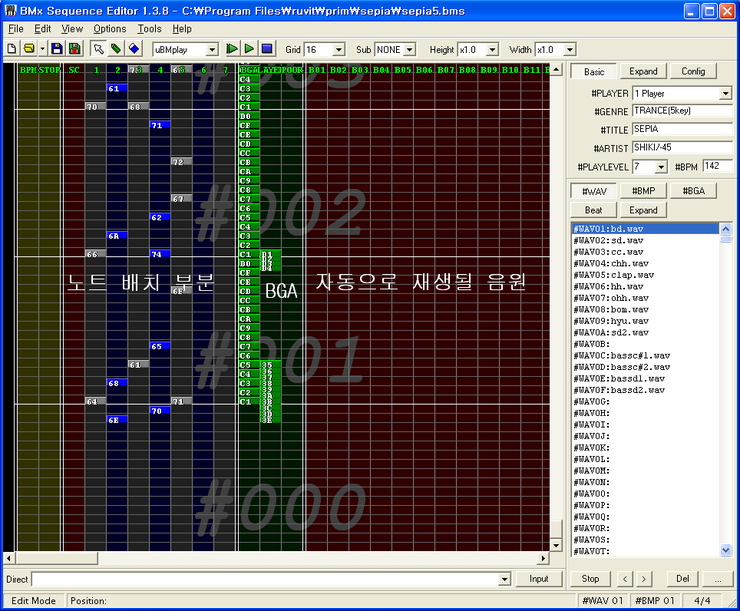This screenshot has height=611, width=740.
Task: Click the browse ... button
Action: [717, 579]
